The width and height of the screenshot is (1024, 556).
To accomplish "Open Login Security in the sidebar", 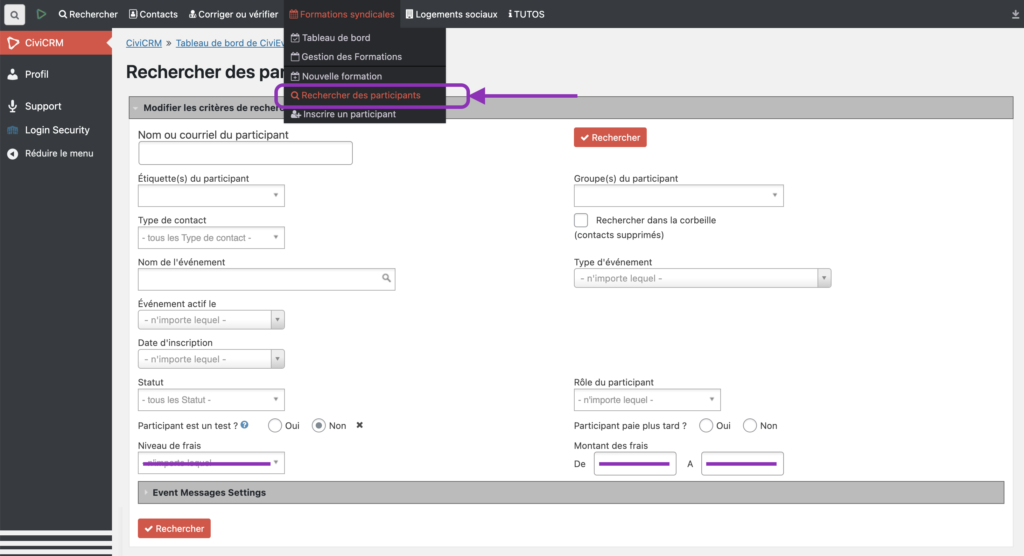I will pyautogui.click(x=57, y=130).
